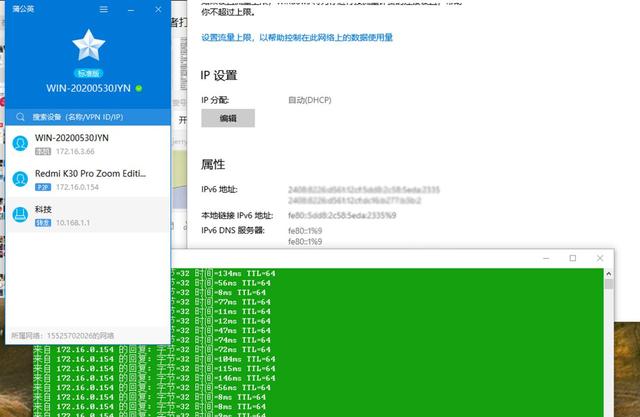This screenshot has height=417, width=640.
Task: Click the P2P connection tag
Action: click(43, 187)
